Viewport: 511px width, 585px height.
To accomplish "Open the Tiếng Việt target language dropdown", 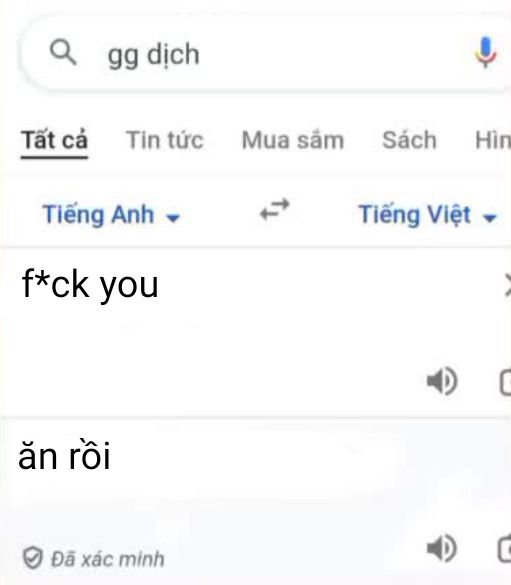I will 427,215.
